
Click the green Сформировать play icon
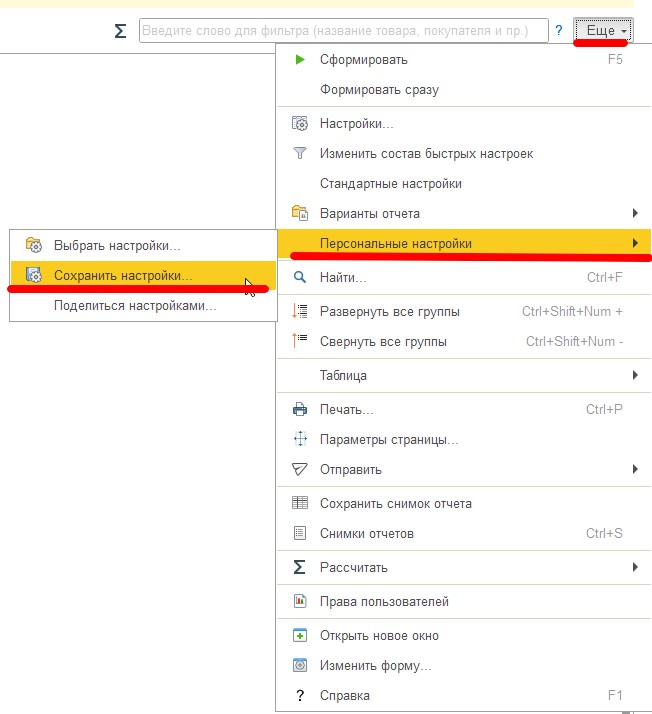[299, 60]
